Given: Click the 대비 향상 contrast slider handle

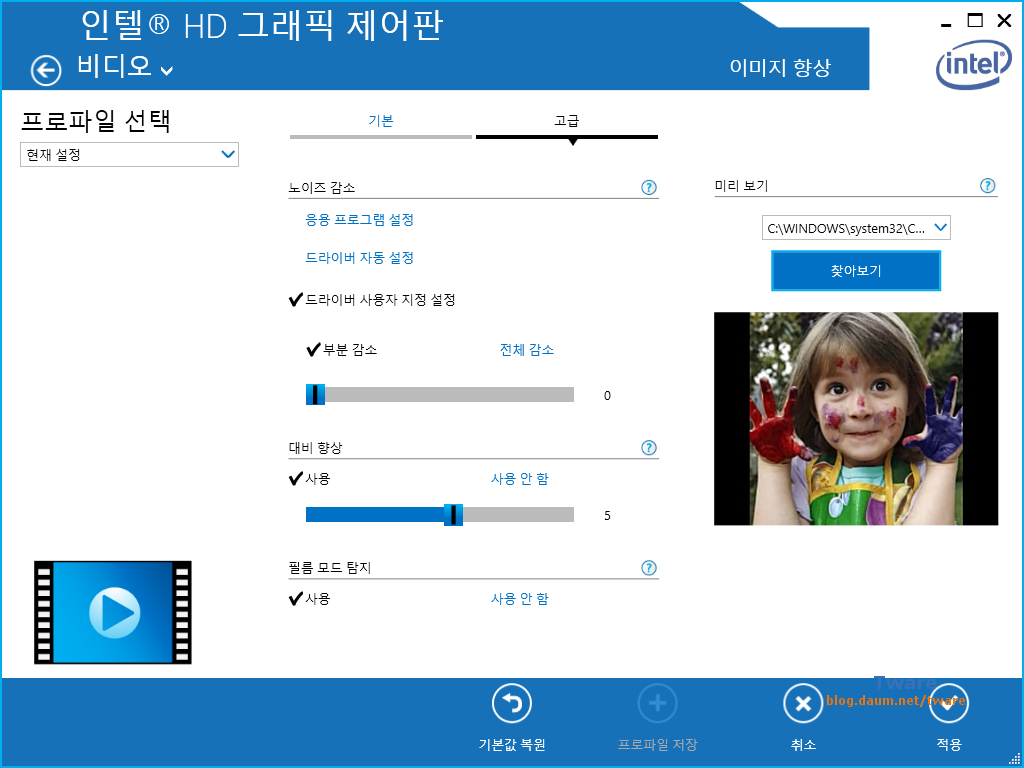Looking at the screenshot, I should click(x=453, y=515).
